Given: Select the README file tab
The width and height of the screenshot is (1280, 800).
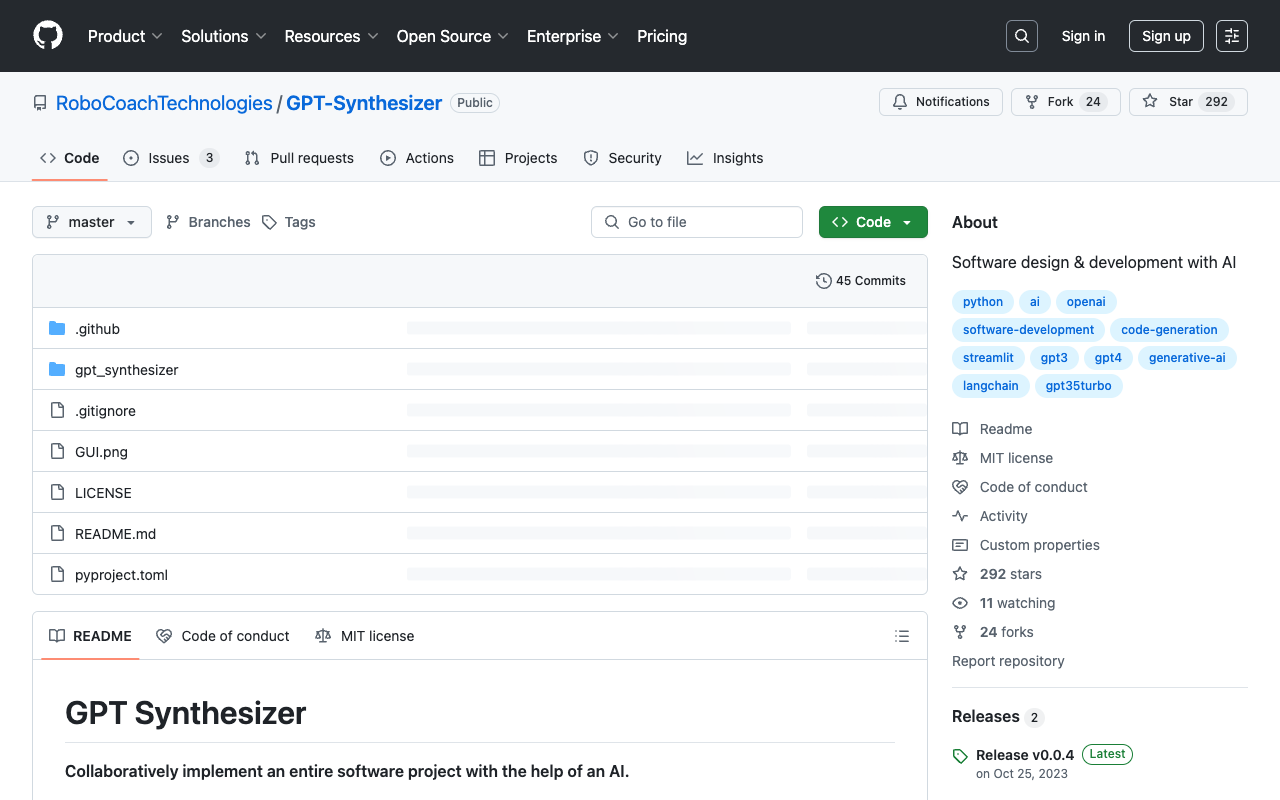Looking at the screenshot, I should (90, 636).
